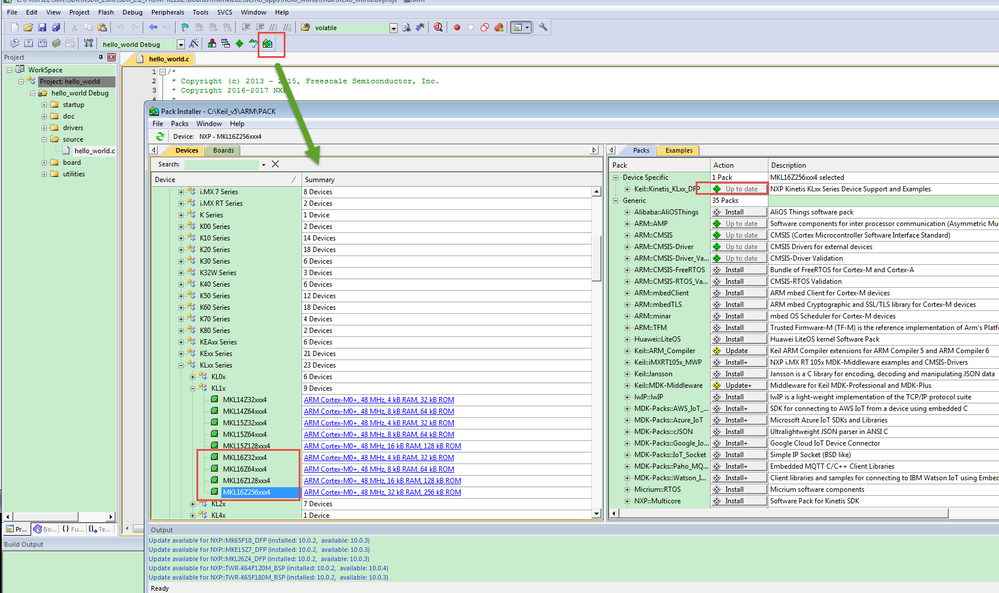Expand the Keil::Kinetis_KLxx_DFP pack
The height and width of the screenshot is (593, 999).
tap(627, 189)
